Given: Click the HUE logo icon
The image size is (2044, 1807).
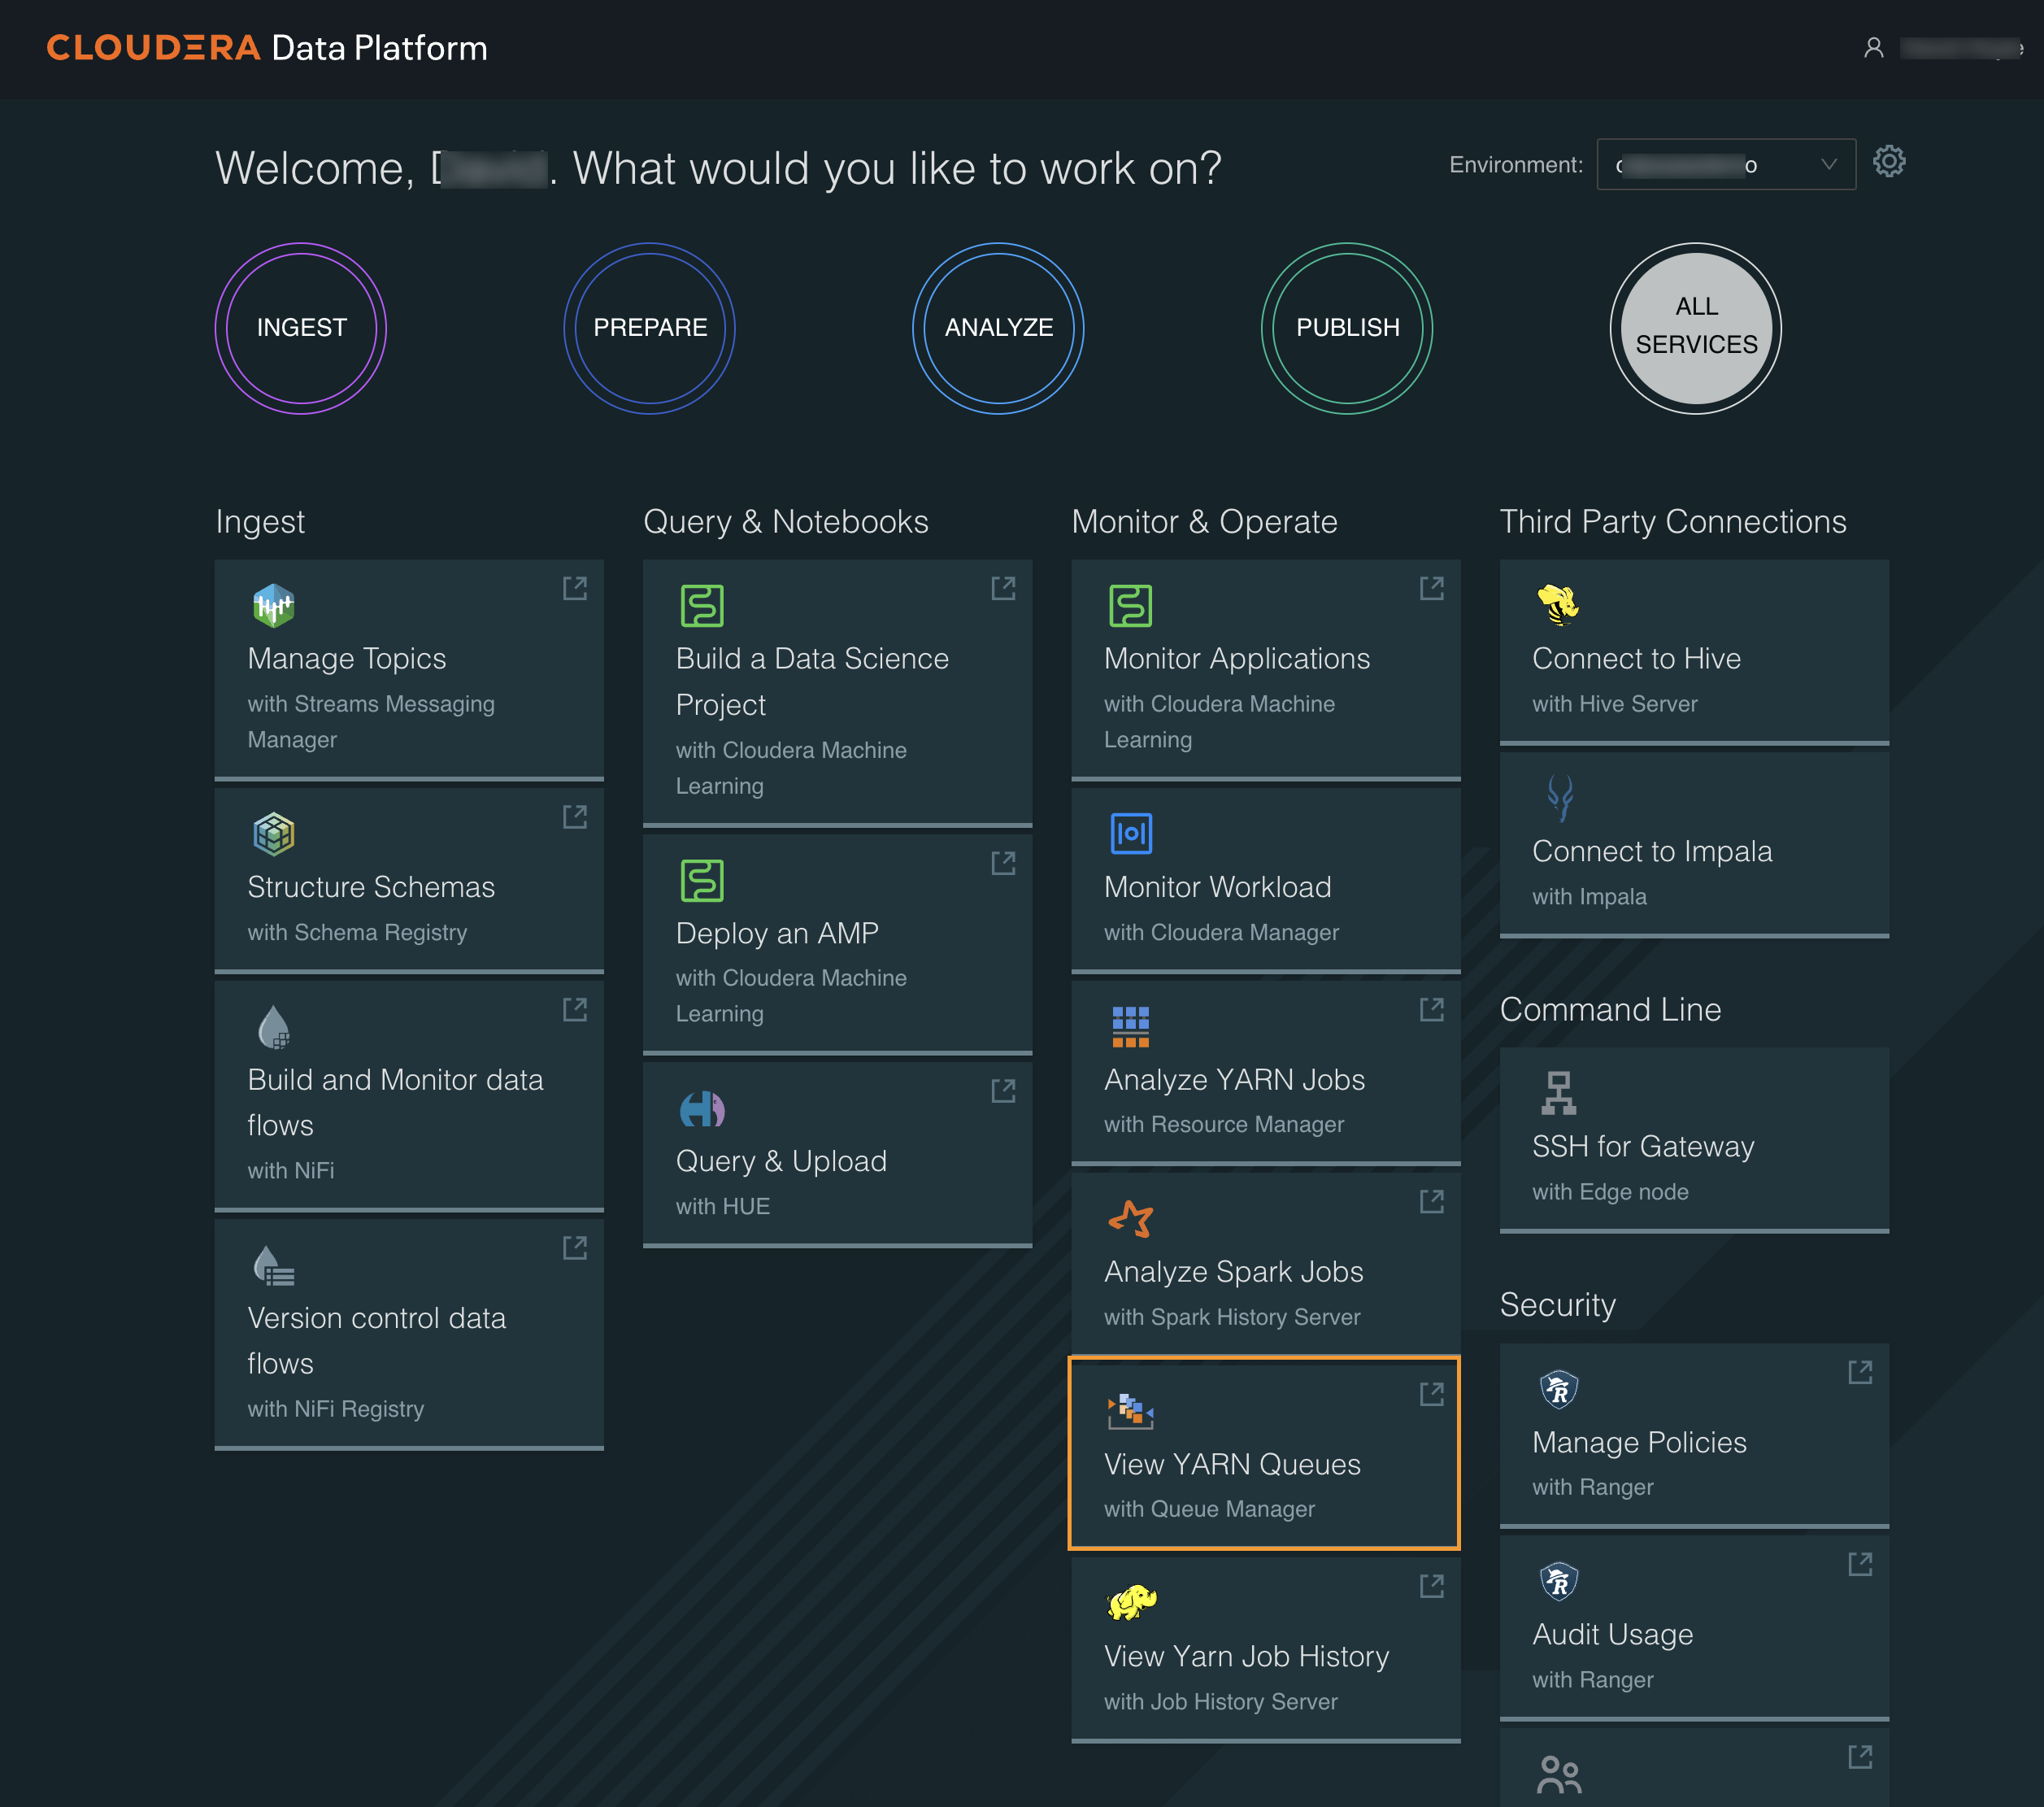Looking at the screenshot, I should tap(702, 1108).
